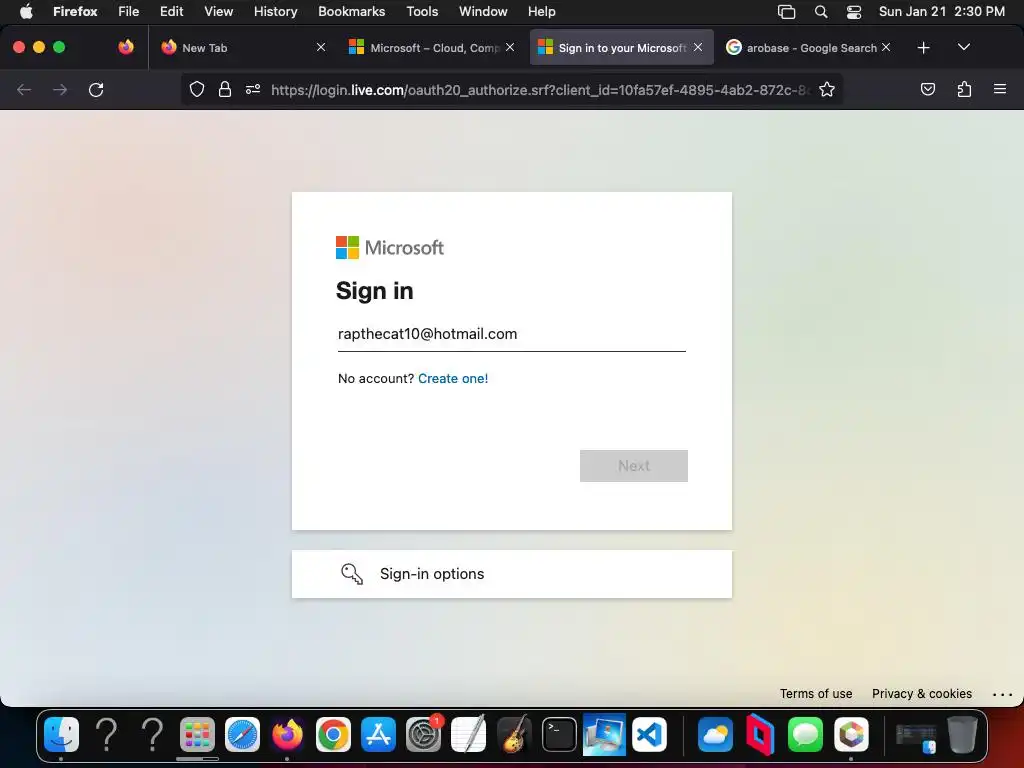Click the Next button
Image resolution: width=1024 pixels, height=768 pixels.
[633, 466]
